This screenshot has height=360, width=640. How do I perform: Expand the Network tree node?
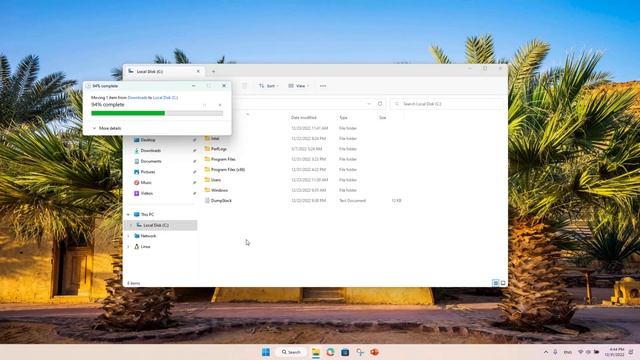point(128,236)
